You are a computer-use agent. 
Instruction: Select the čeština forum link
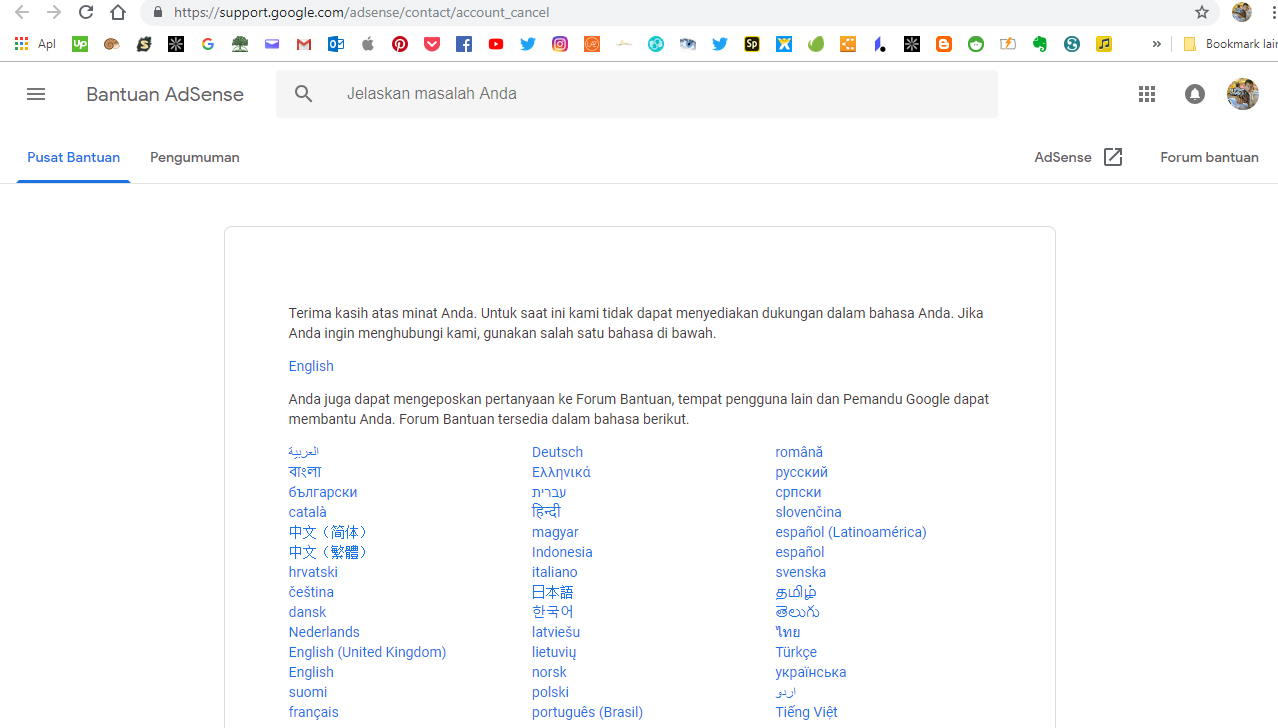311,592
